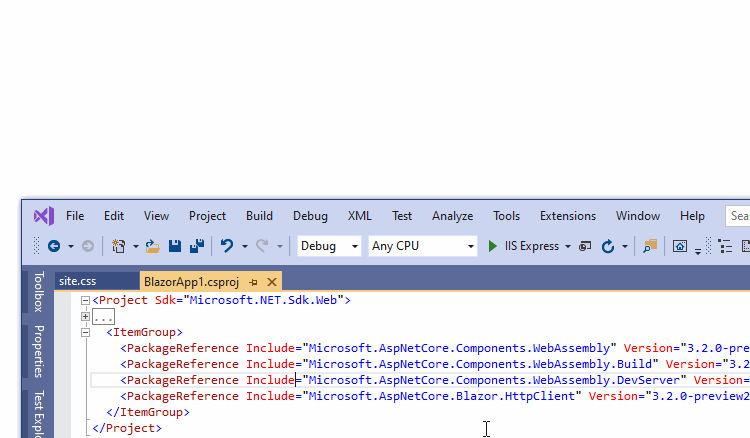Image resolution: width=750 pixels, height=438 pixels.
Task: Open the Window menu
Action: click(x=638, y=216)
